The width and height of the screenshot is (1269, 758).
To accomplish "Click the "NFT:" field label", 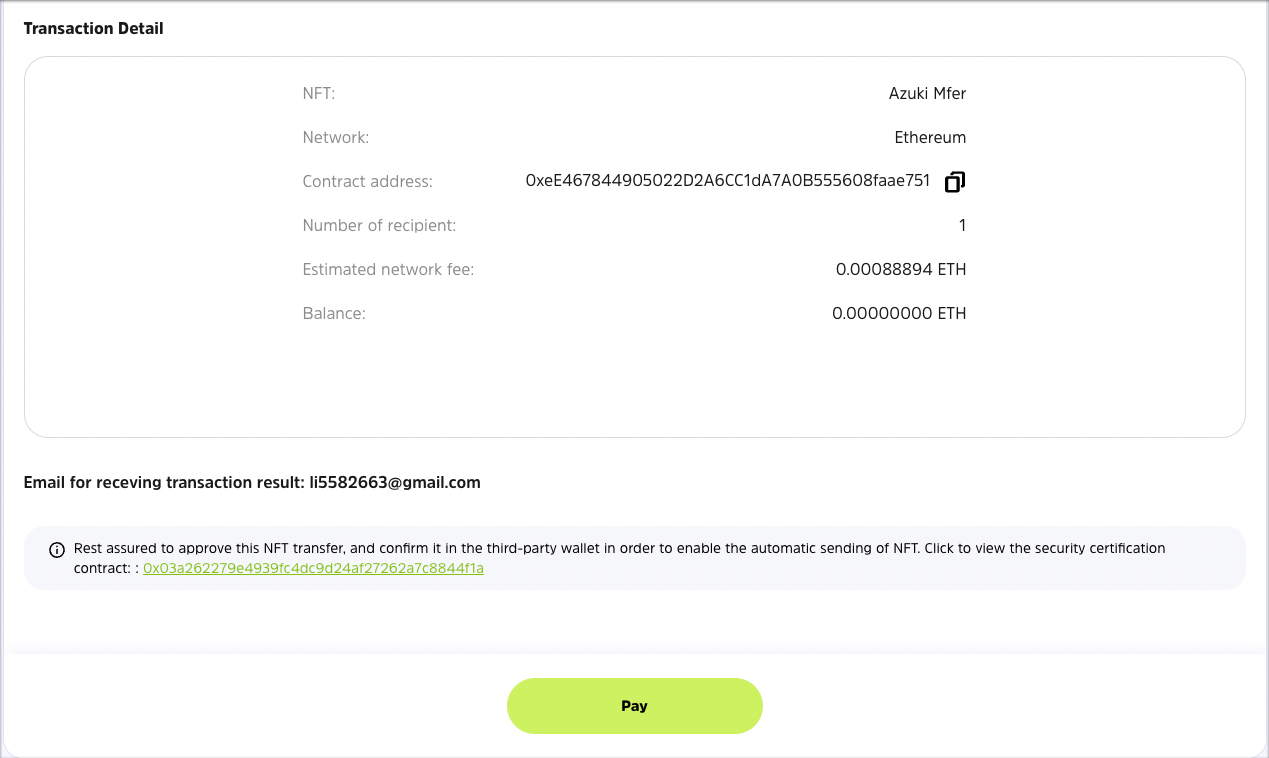I will [319, 94].
